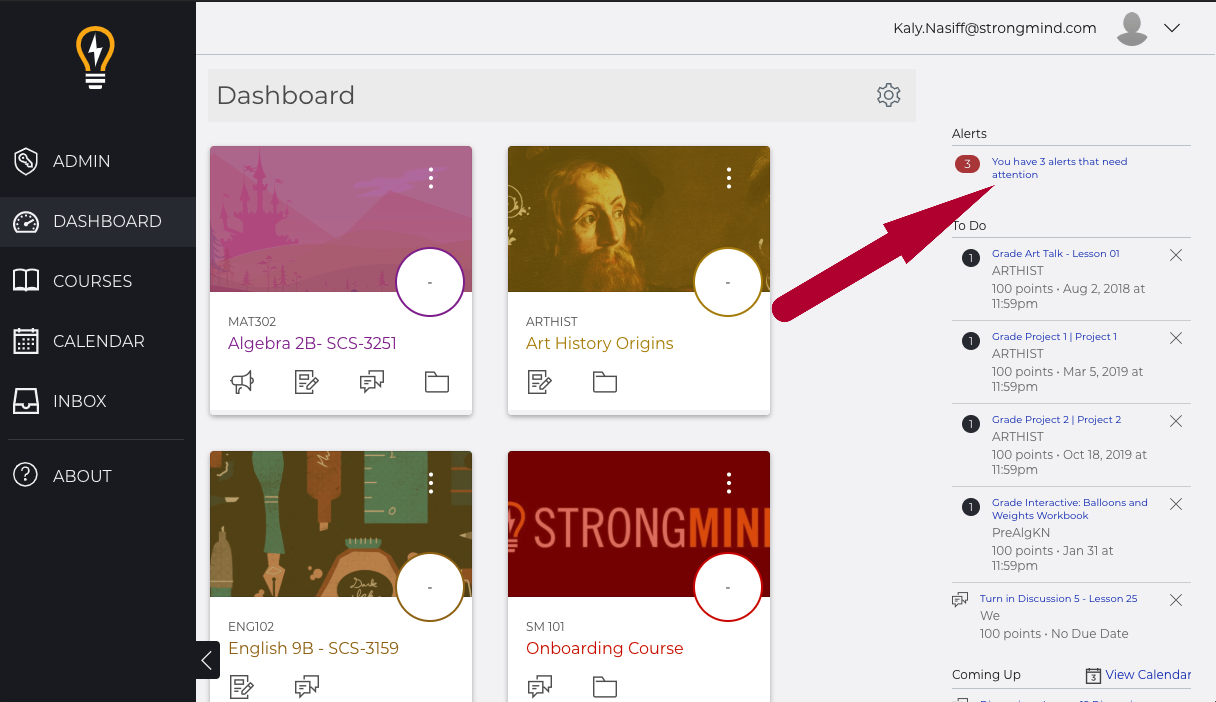Screen dimensions: 1216x702
Task: Open Art History Origins files folder icon
Action: click(605, 382)
